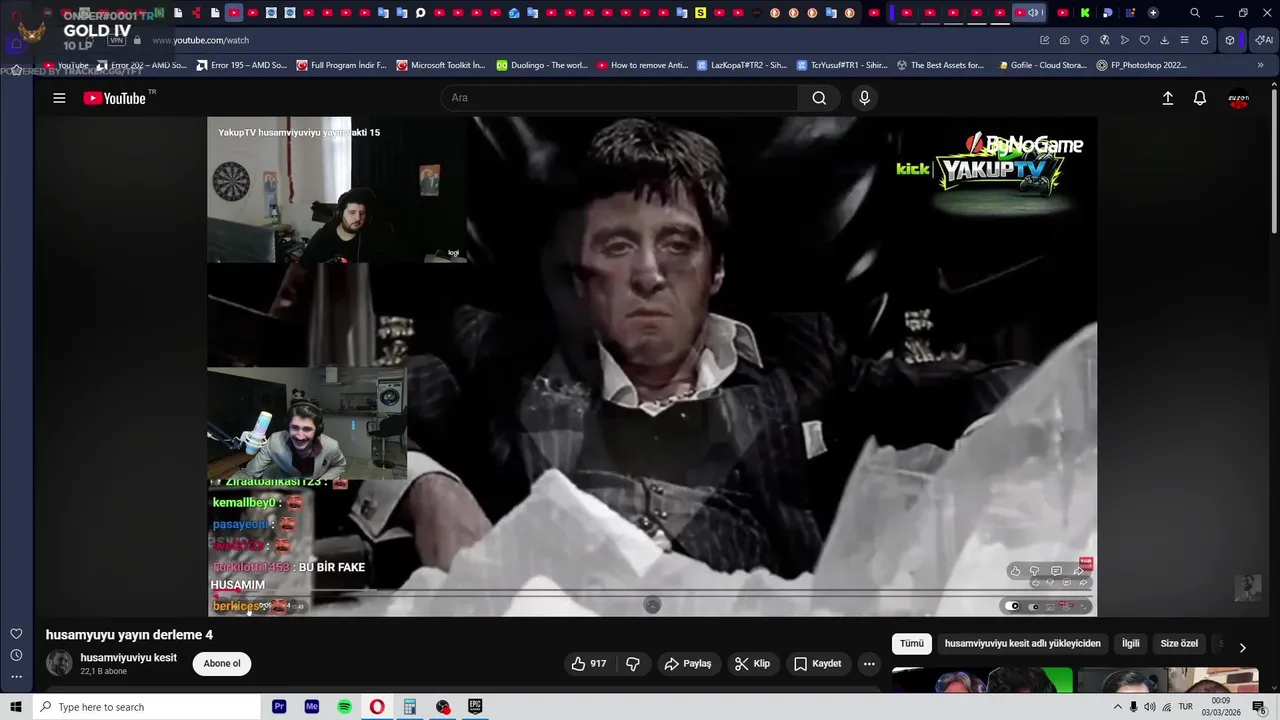
Task: Open the husamviyuviyu kesit channel name link
Action: (x=128, y=658)
